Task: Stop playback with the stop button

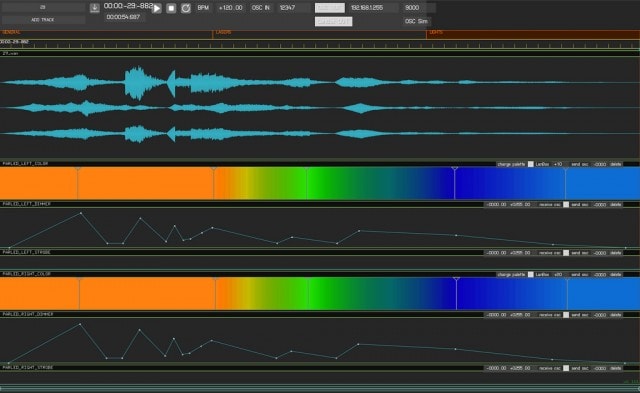Action: (171, 8)
